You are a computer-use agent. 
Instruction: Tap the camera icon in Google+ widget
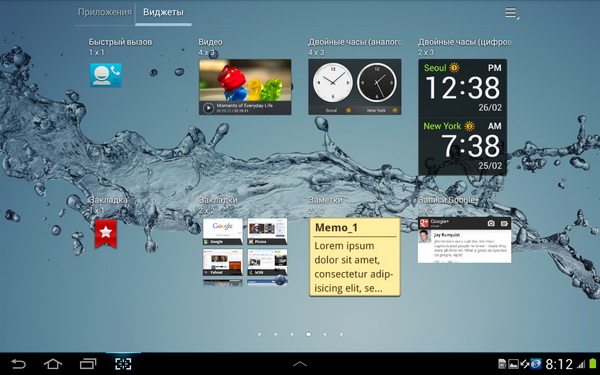tap(491, 223)
